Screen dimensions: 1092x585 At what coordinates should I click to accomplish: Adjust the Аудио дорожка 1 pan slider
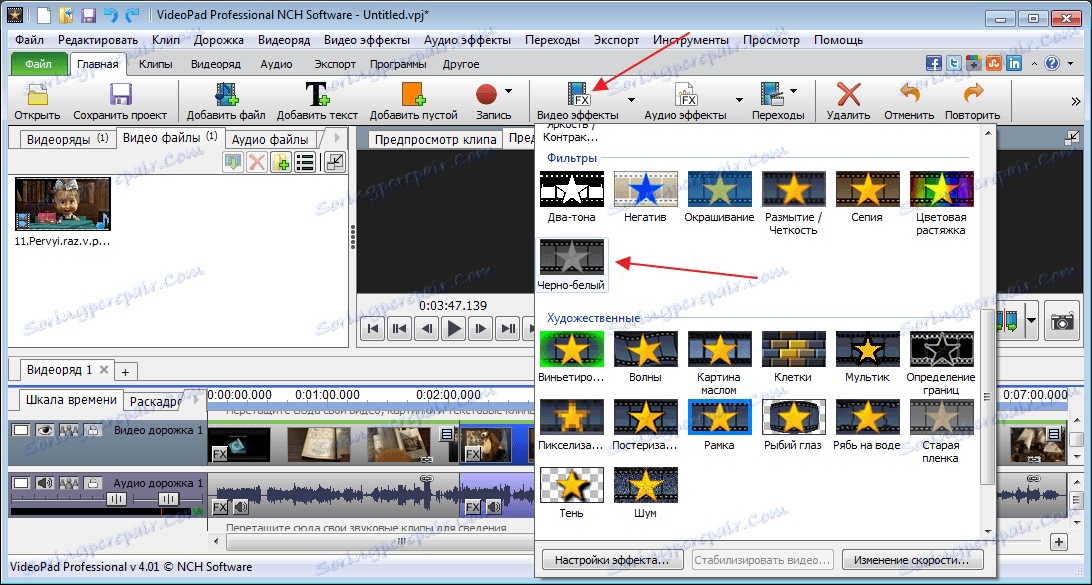click(168, 499)
